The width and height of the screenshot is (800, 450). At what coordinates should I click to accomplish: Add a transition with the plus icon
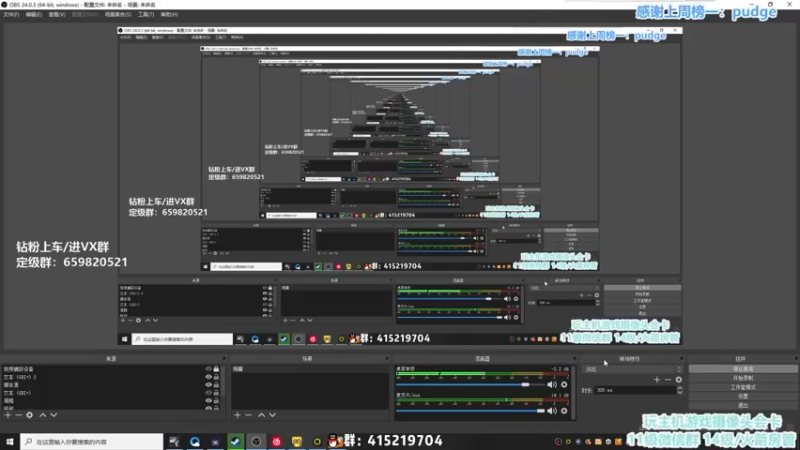point(657,380)
